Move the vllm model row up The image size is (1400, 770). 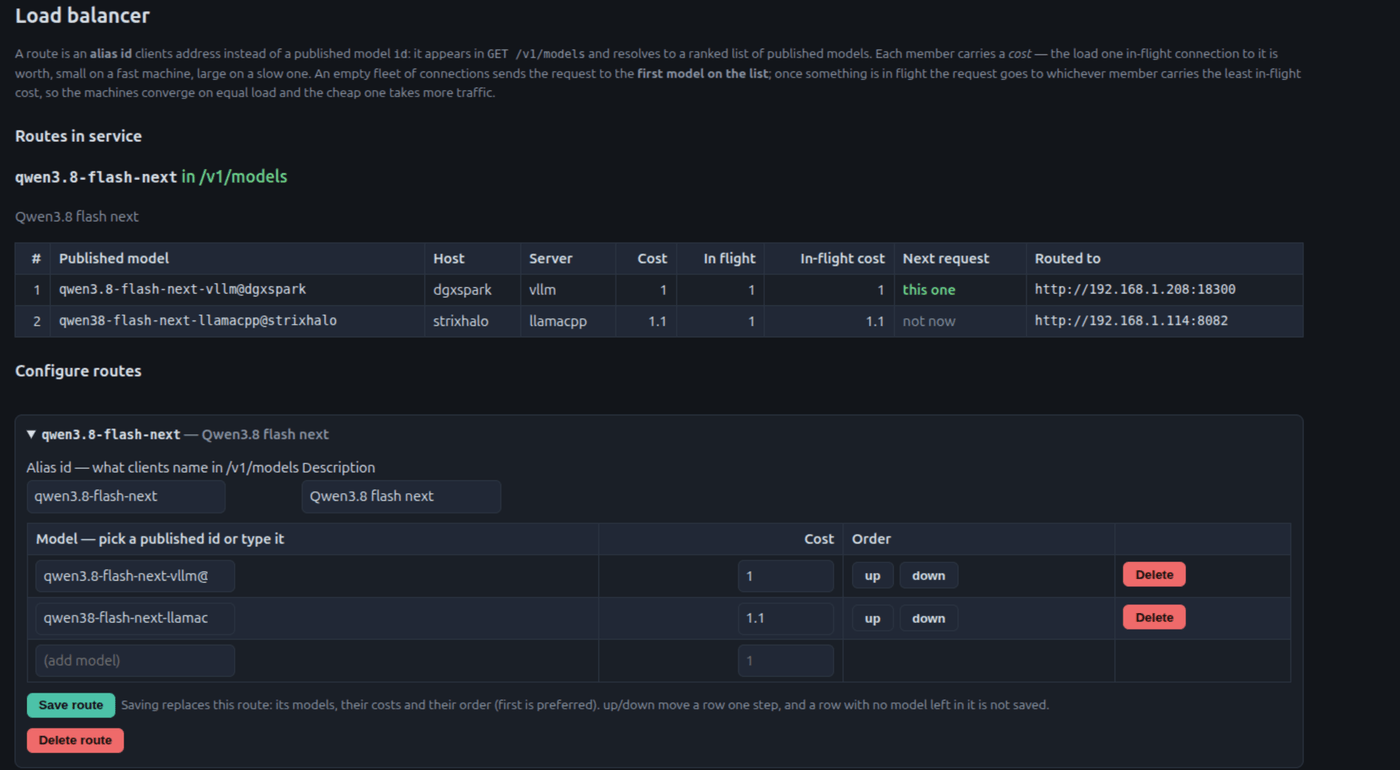pos(872,576)
